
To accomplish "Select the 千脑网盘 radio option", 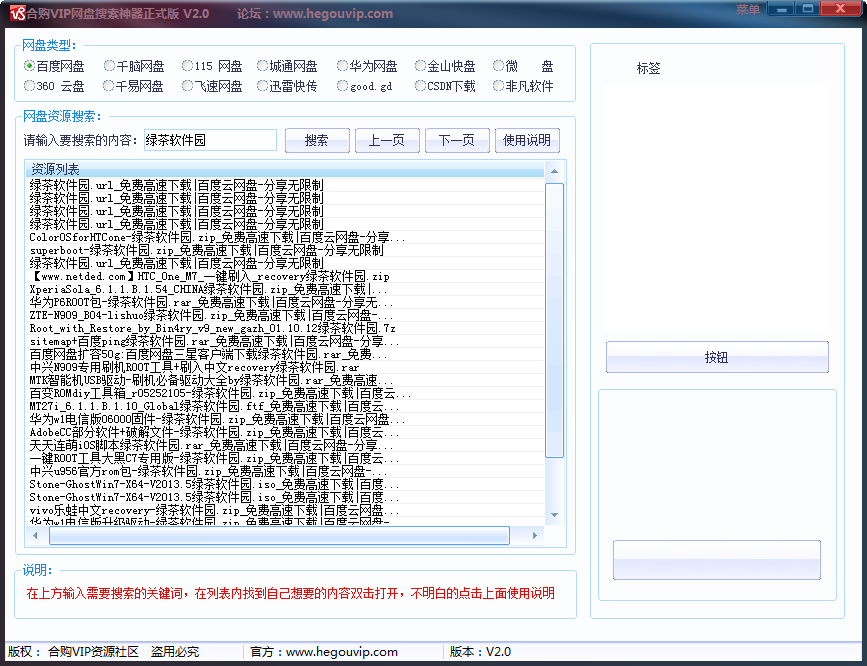I will click(x=134, y=66).
